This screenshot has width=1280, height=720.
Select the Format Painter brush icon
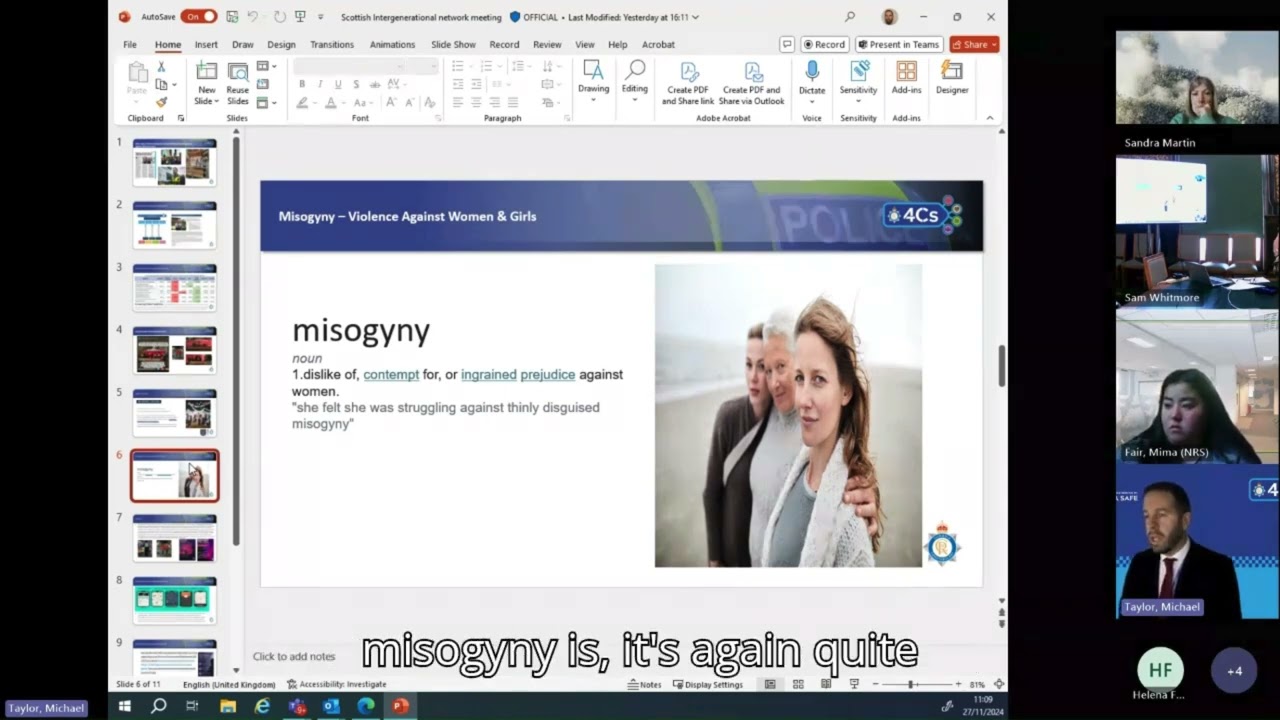pyautogui.click(x=161, y=102)
